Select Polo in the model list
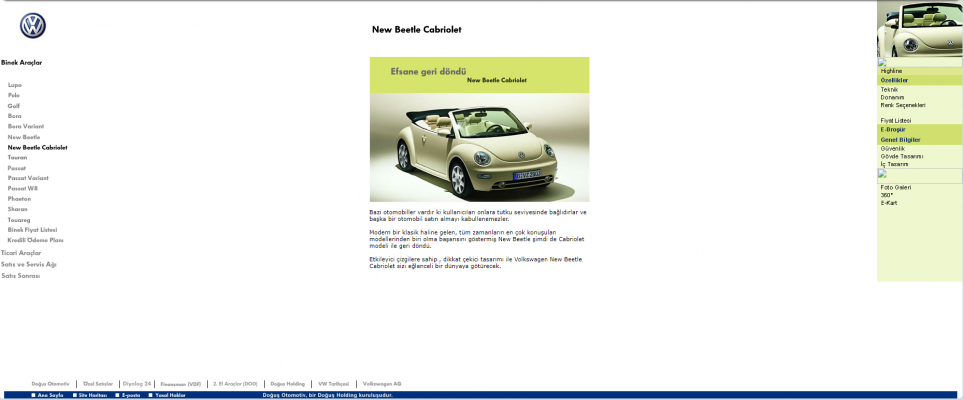Viewport: 964px width, 400px height. click(x=14, y=95)
